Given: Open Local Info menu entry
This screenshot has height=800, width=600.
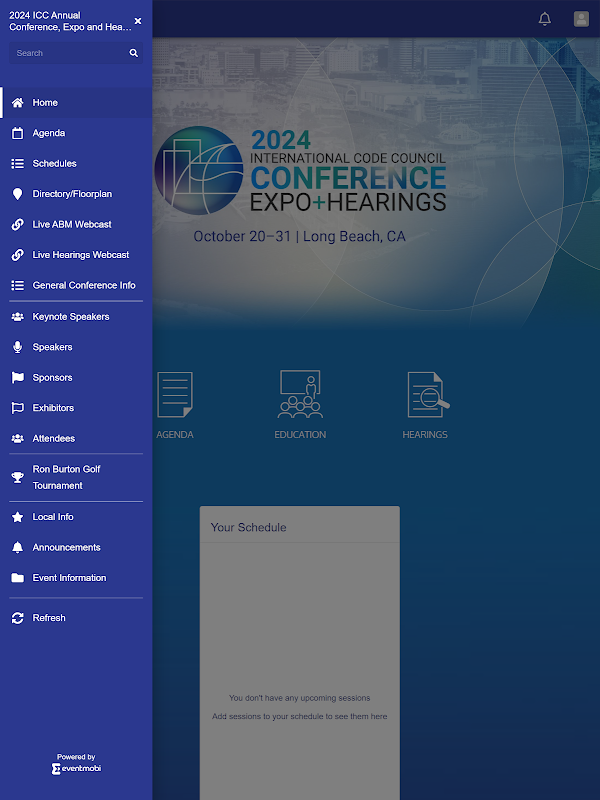Looking at the screenshot, I should (76, 517).
